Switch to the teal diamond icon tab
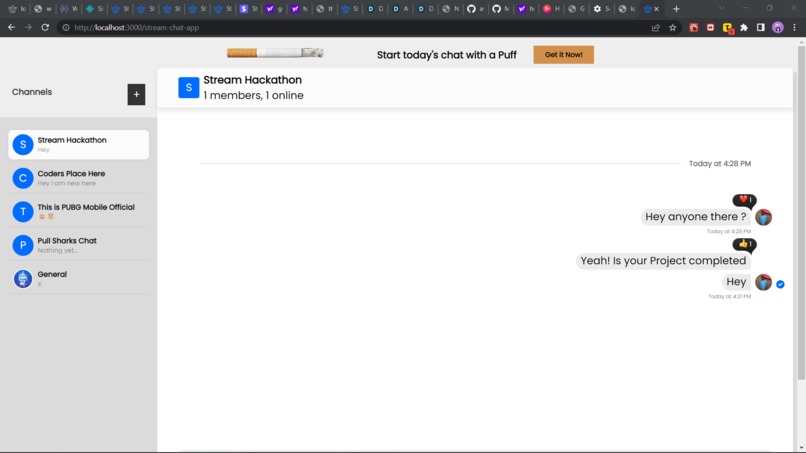Screen dimensions: 806x453 [x=94, y=9]
